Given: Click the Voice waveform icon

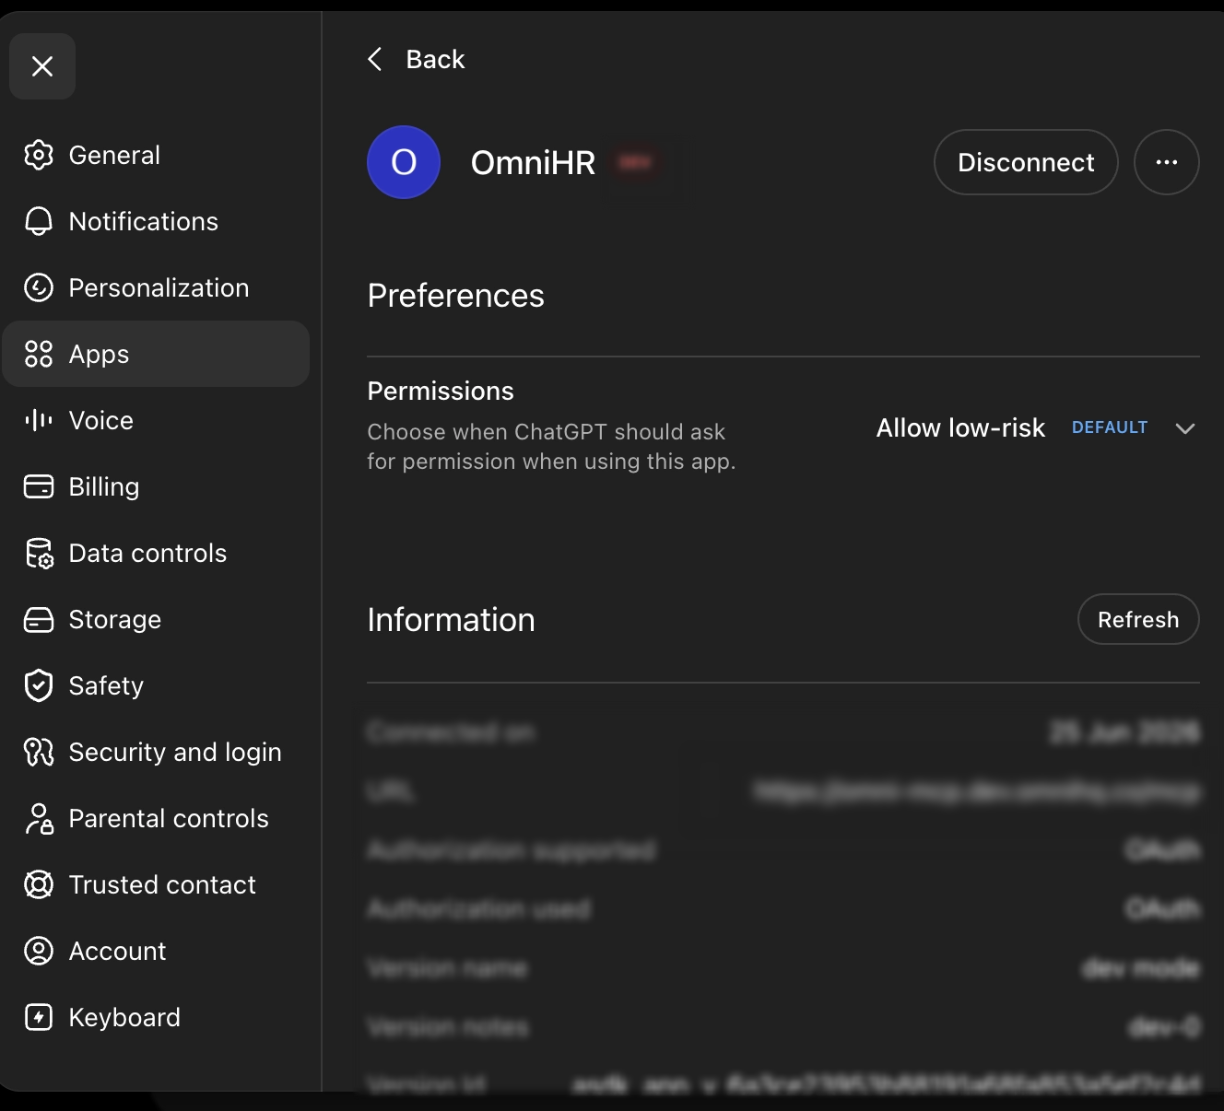Looking at the screenshot, I should click(38, 420).
